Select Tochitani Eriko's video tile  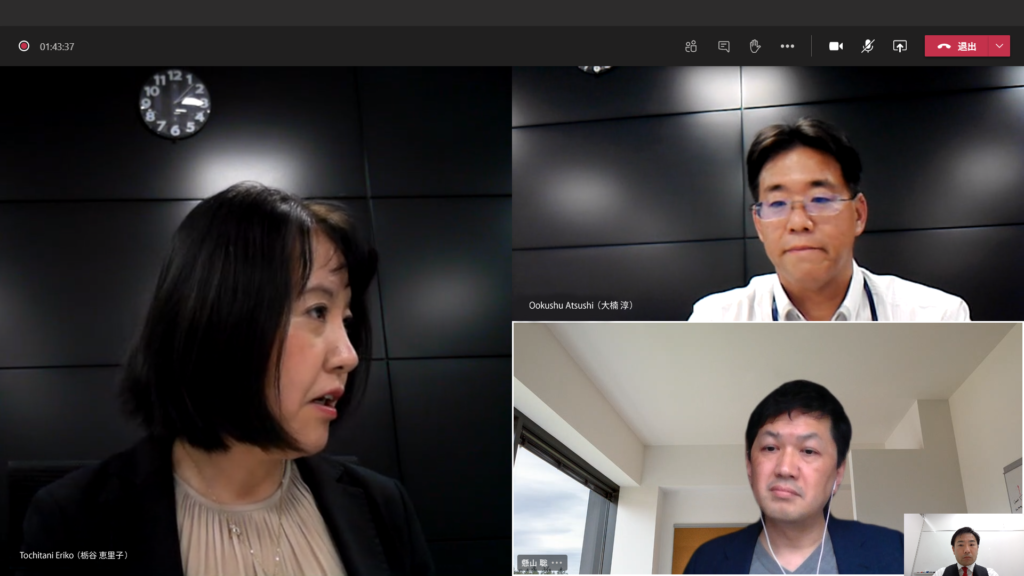[x=255, y=321]
